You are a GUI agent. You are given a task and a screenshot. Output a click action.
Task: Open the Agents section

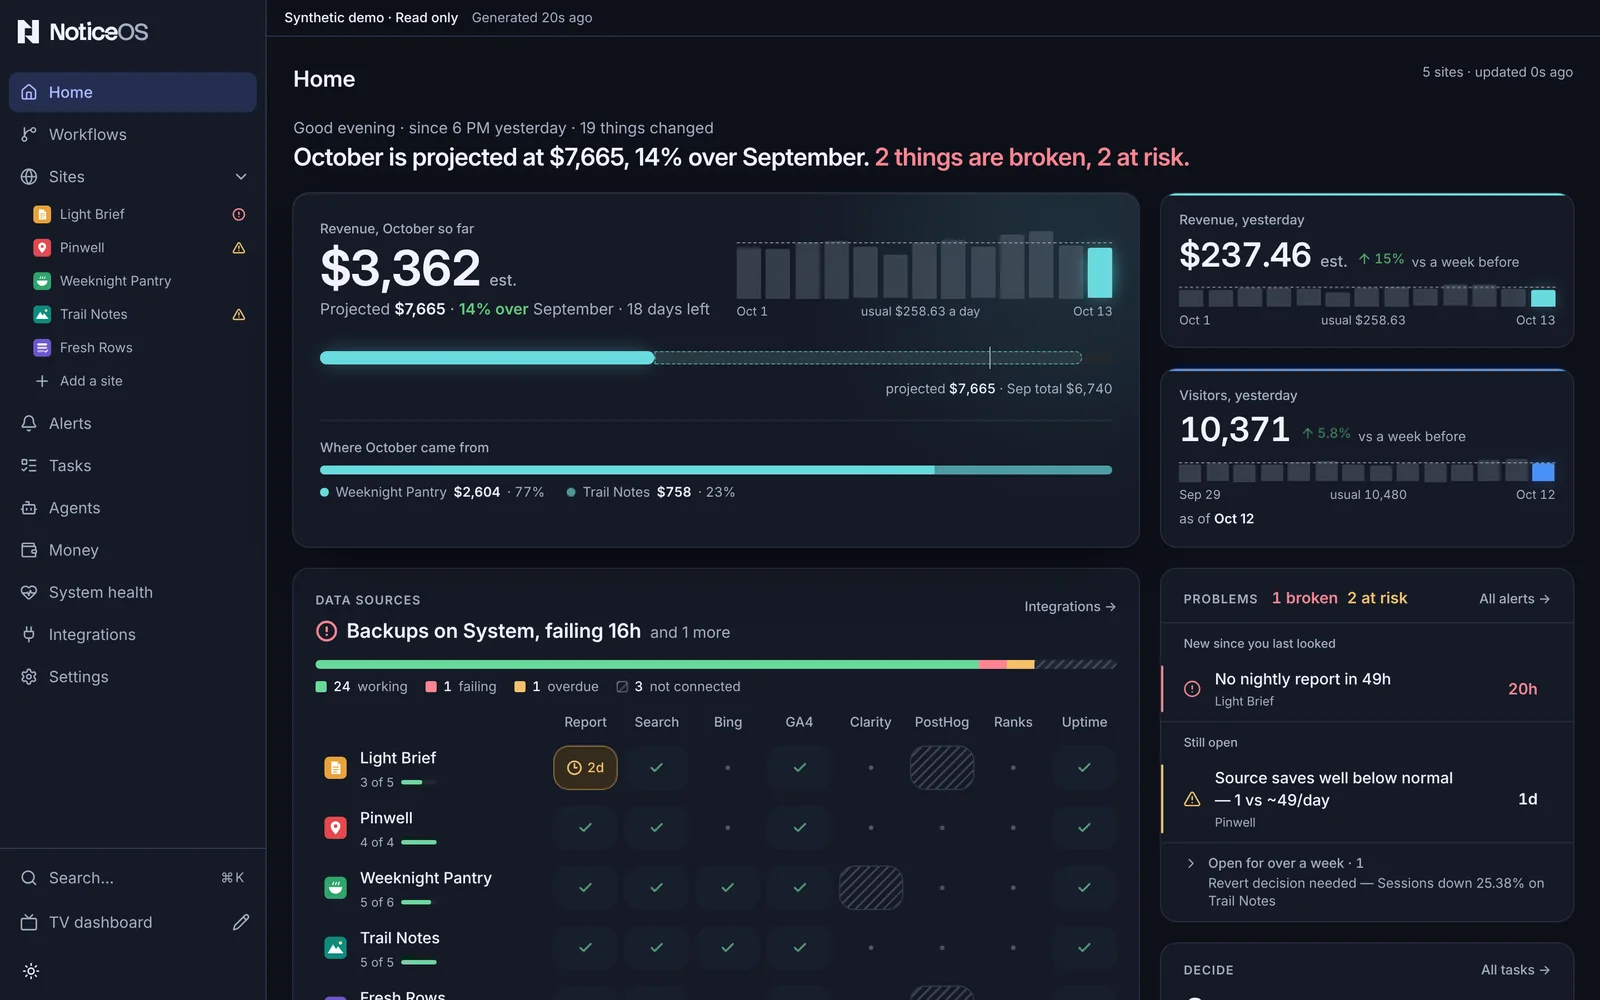click(133, 508)
